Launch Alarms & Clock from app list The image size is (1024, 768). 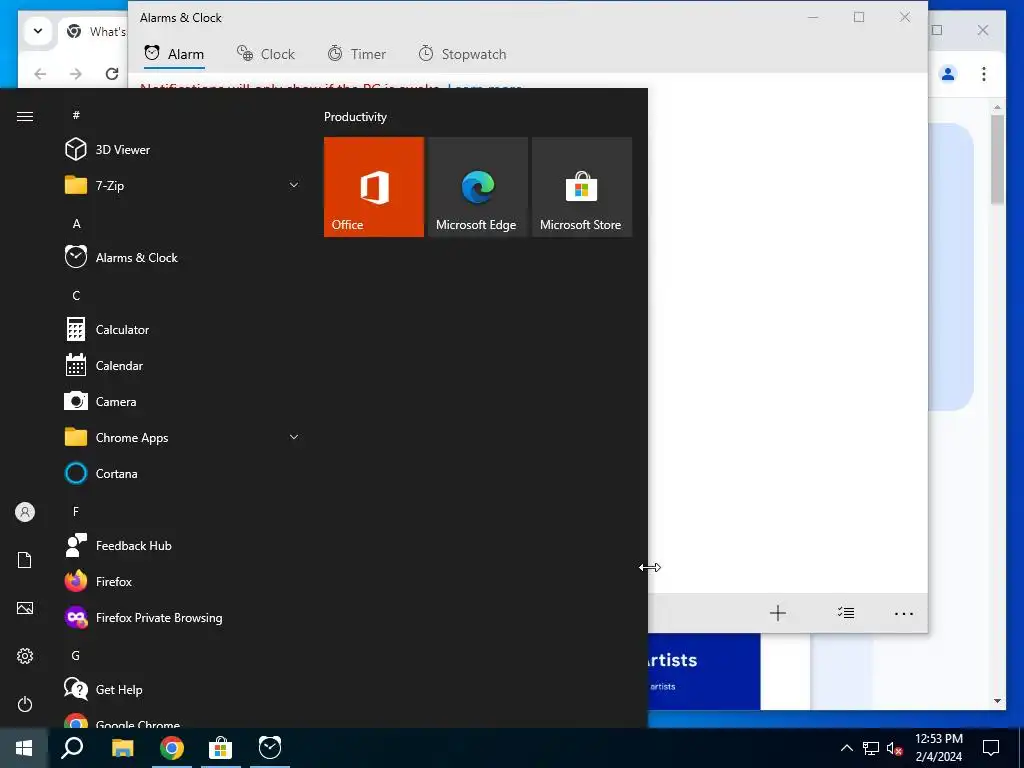[x=183, y=257]
